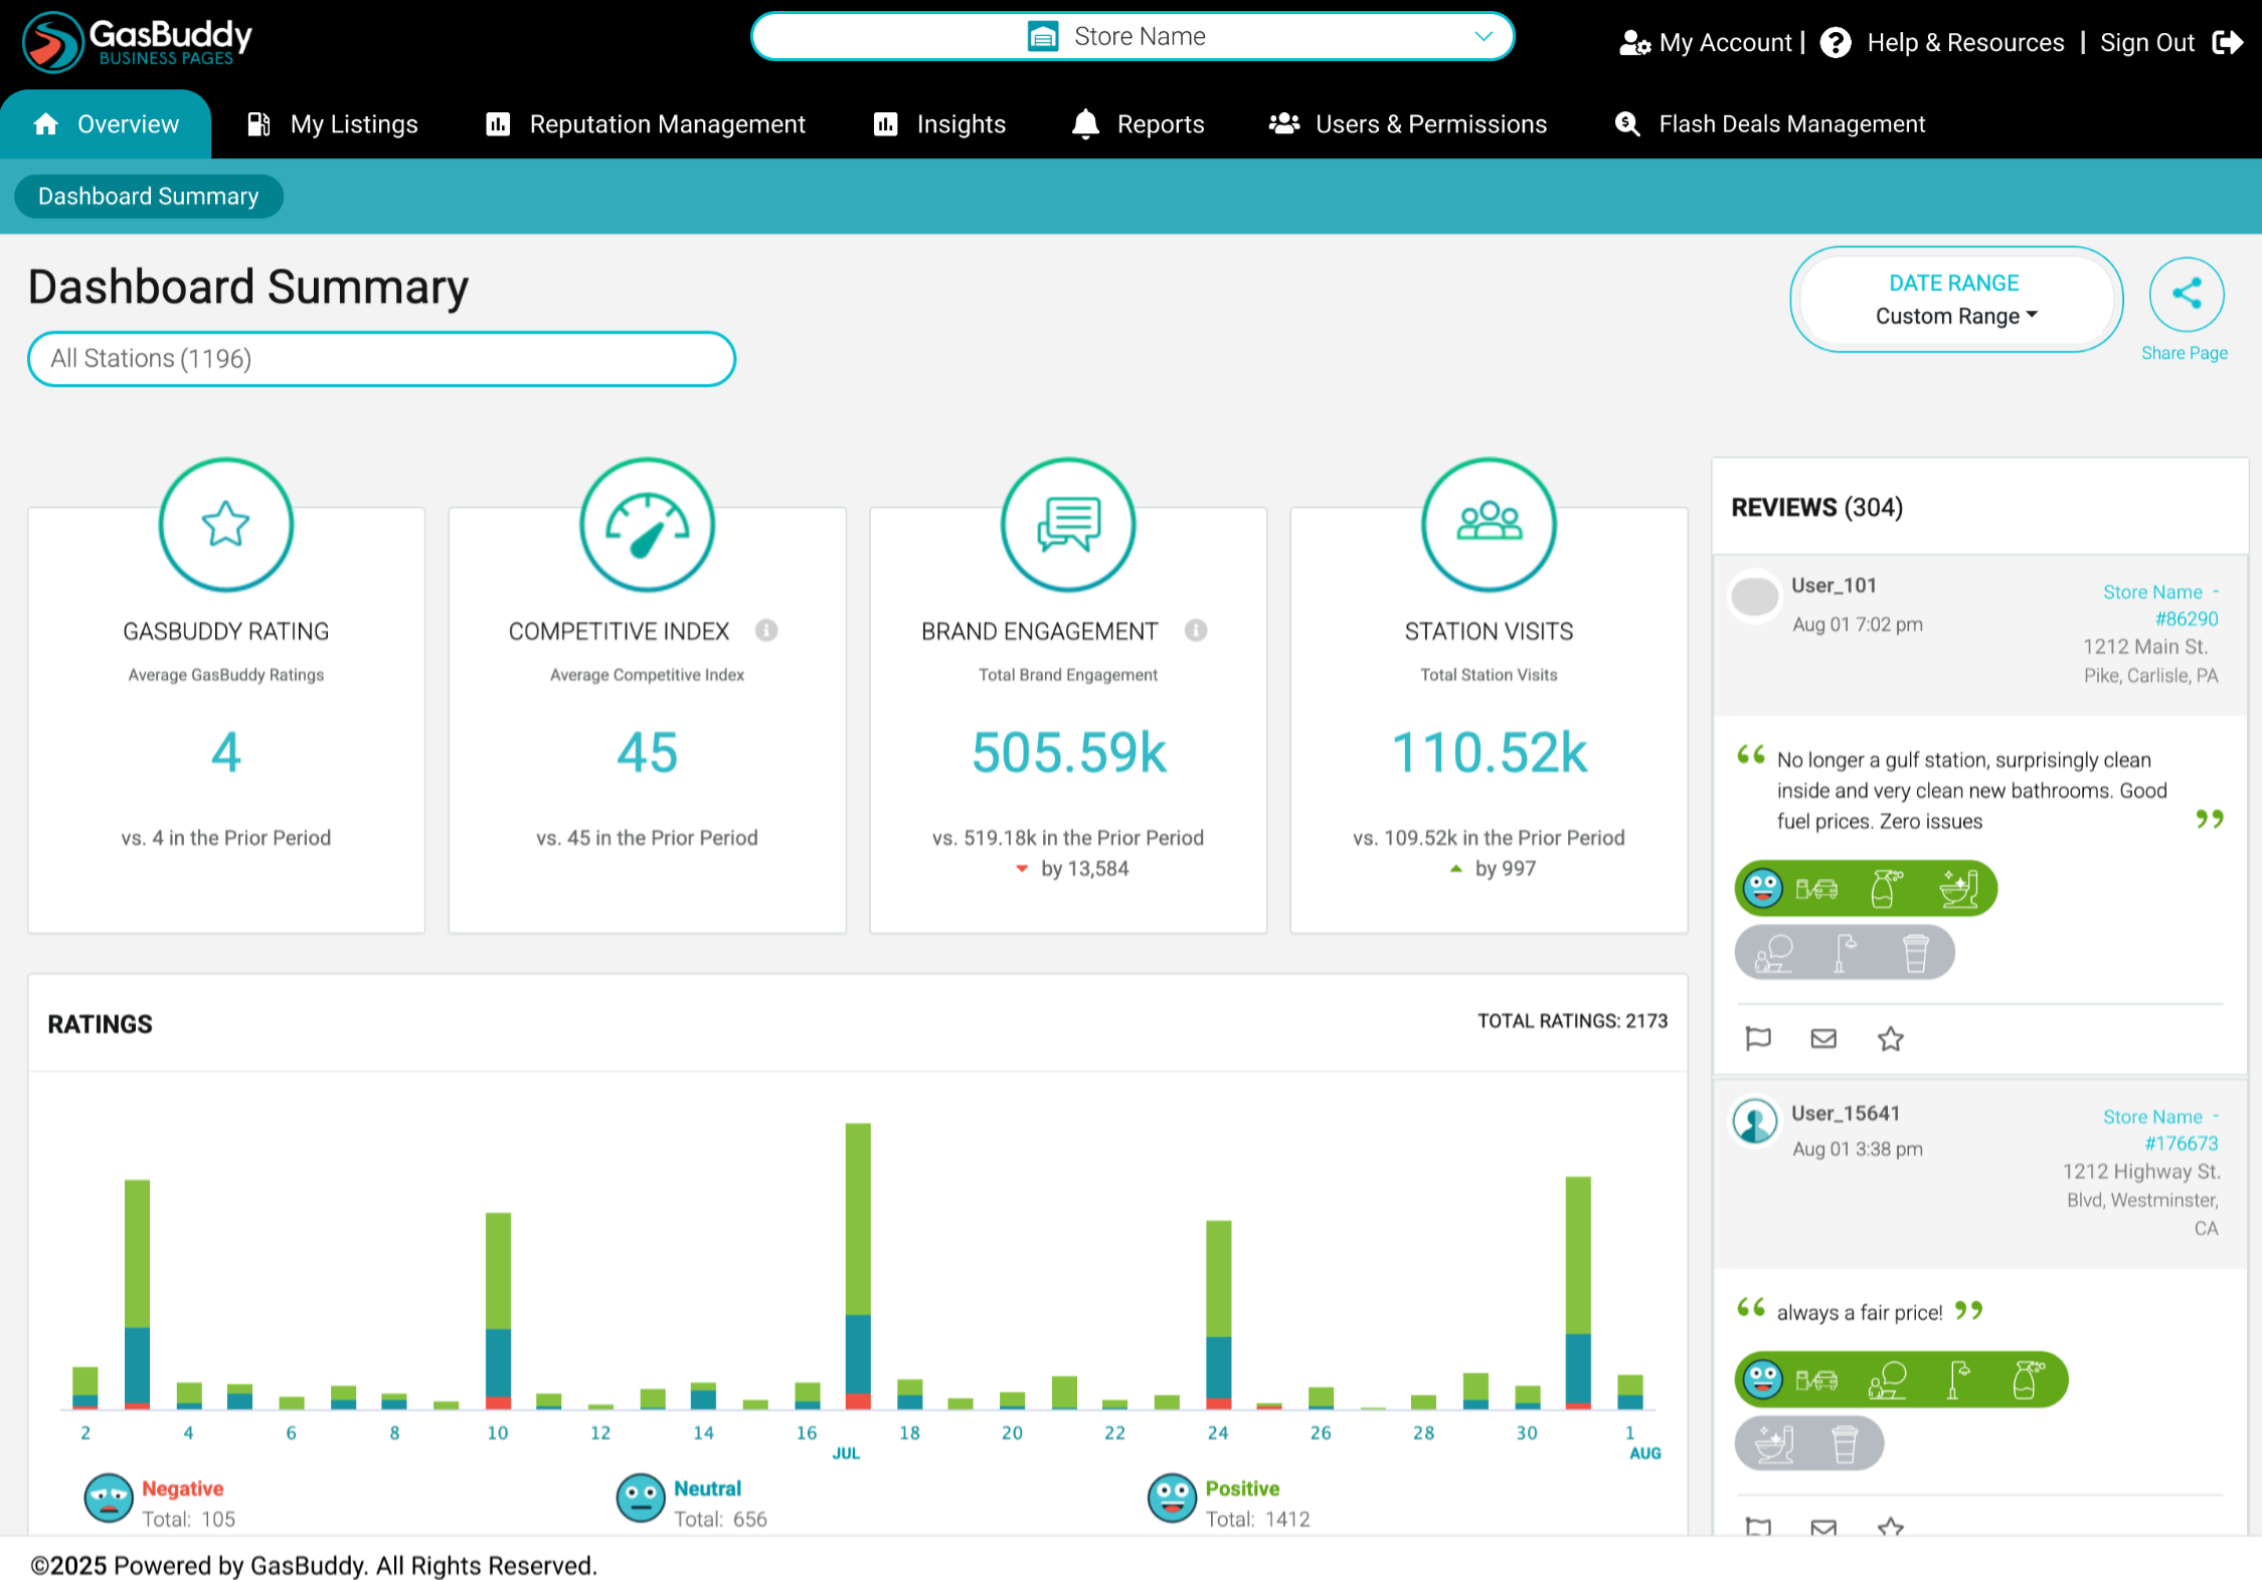2262x1580 pixels.
Task: Click the Neutral face icon
Action: 640,1498
